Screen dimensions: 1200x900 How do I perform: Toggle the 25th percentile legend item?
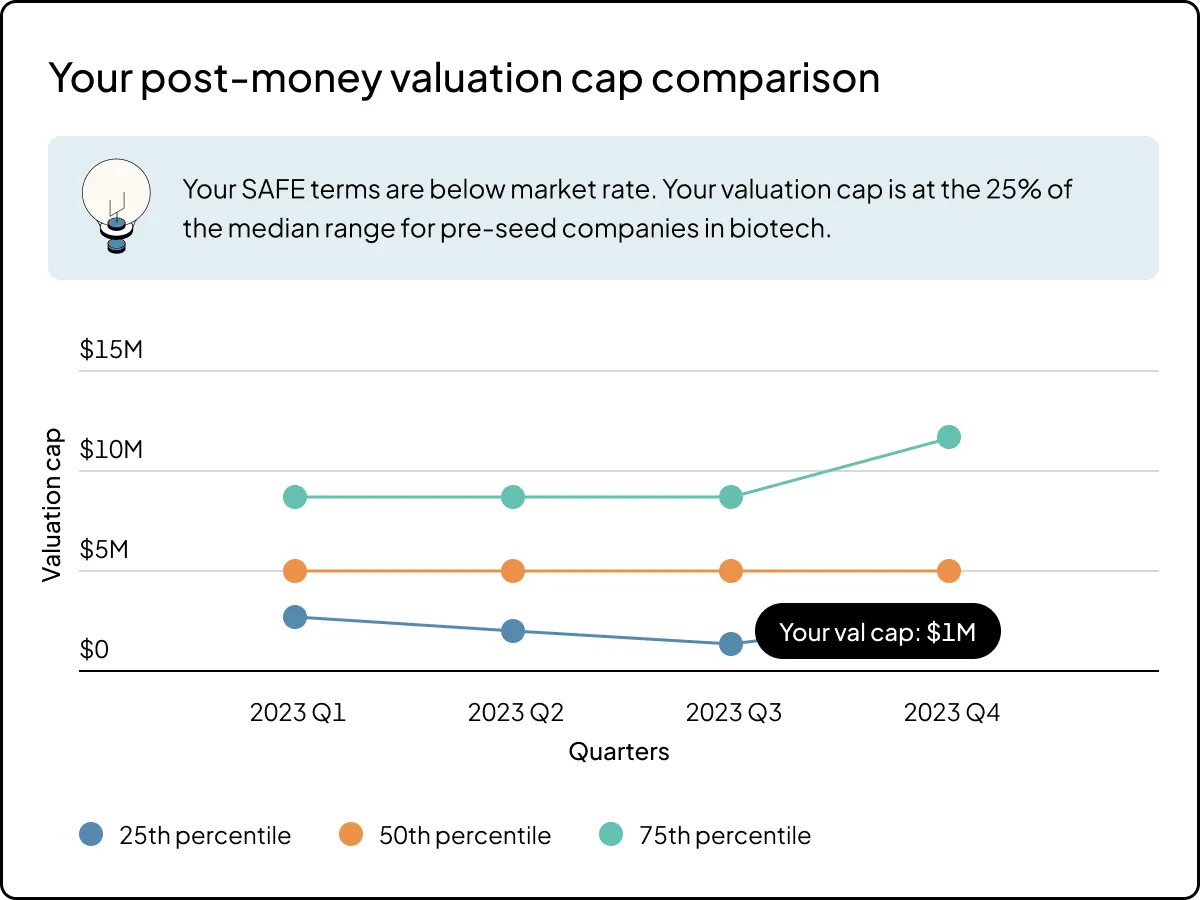(186, 835)
